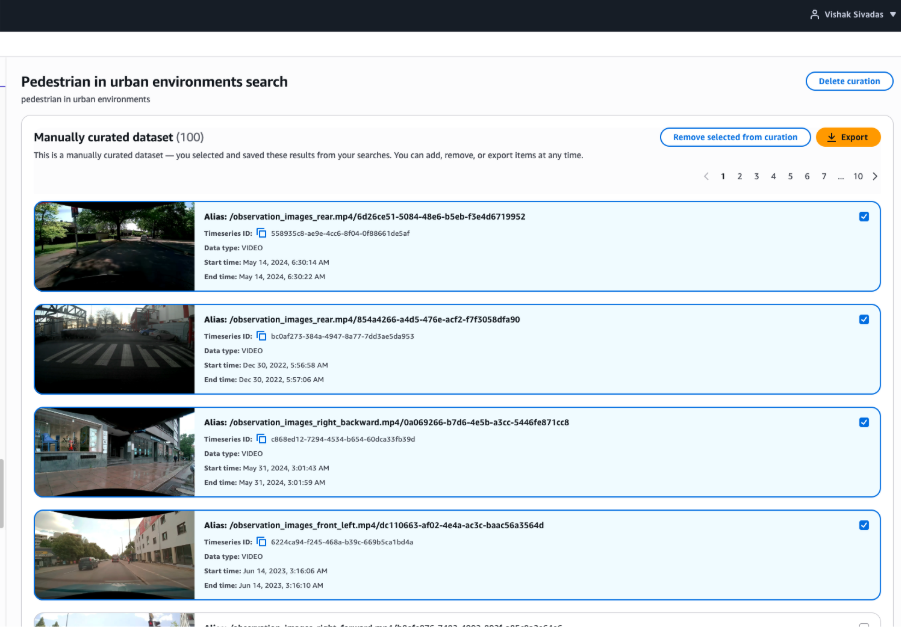Click End time Dec 30, 2022, 5:57:06 AM
Viewport: 901px width, 627px height.
pos(264,380)
